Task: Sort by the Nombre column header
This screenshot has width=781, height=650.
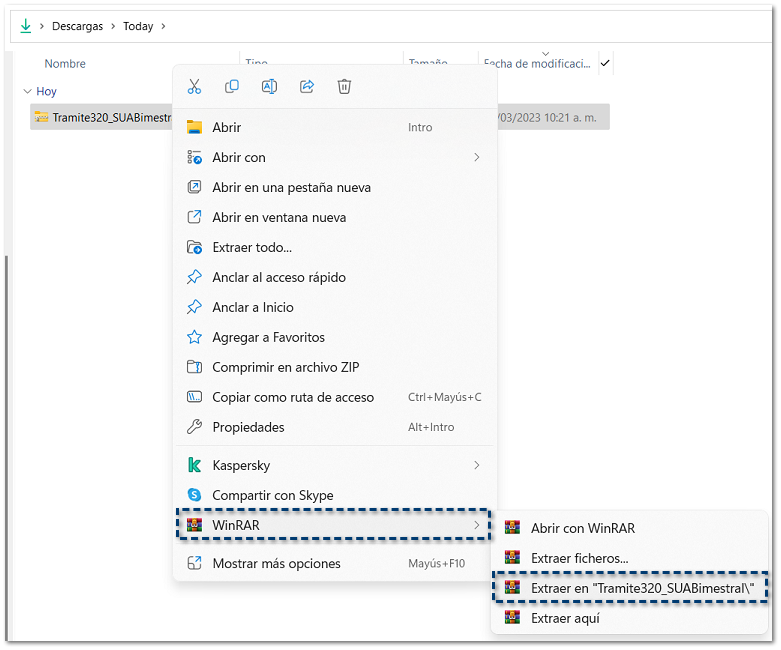Action: click(65, 64)
